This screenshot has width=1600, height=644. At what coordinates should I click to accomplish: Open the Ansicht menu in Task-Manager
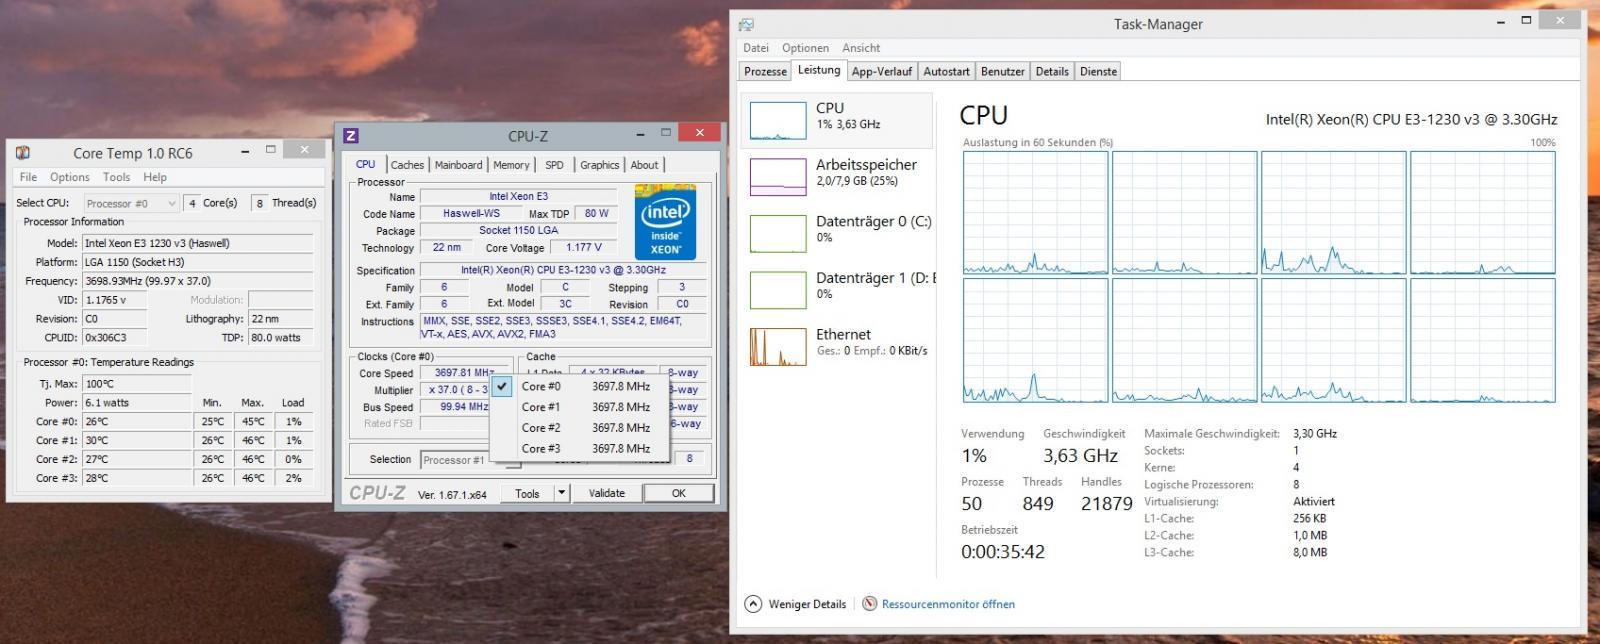(861, 48)
